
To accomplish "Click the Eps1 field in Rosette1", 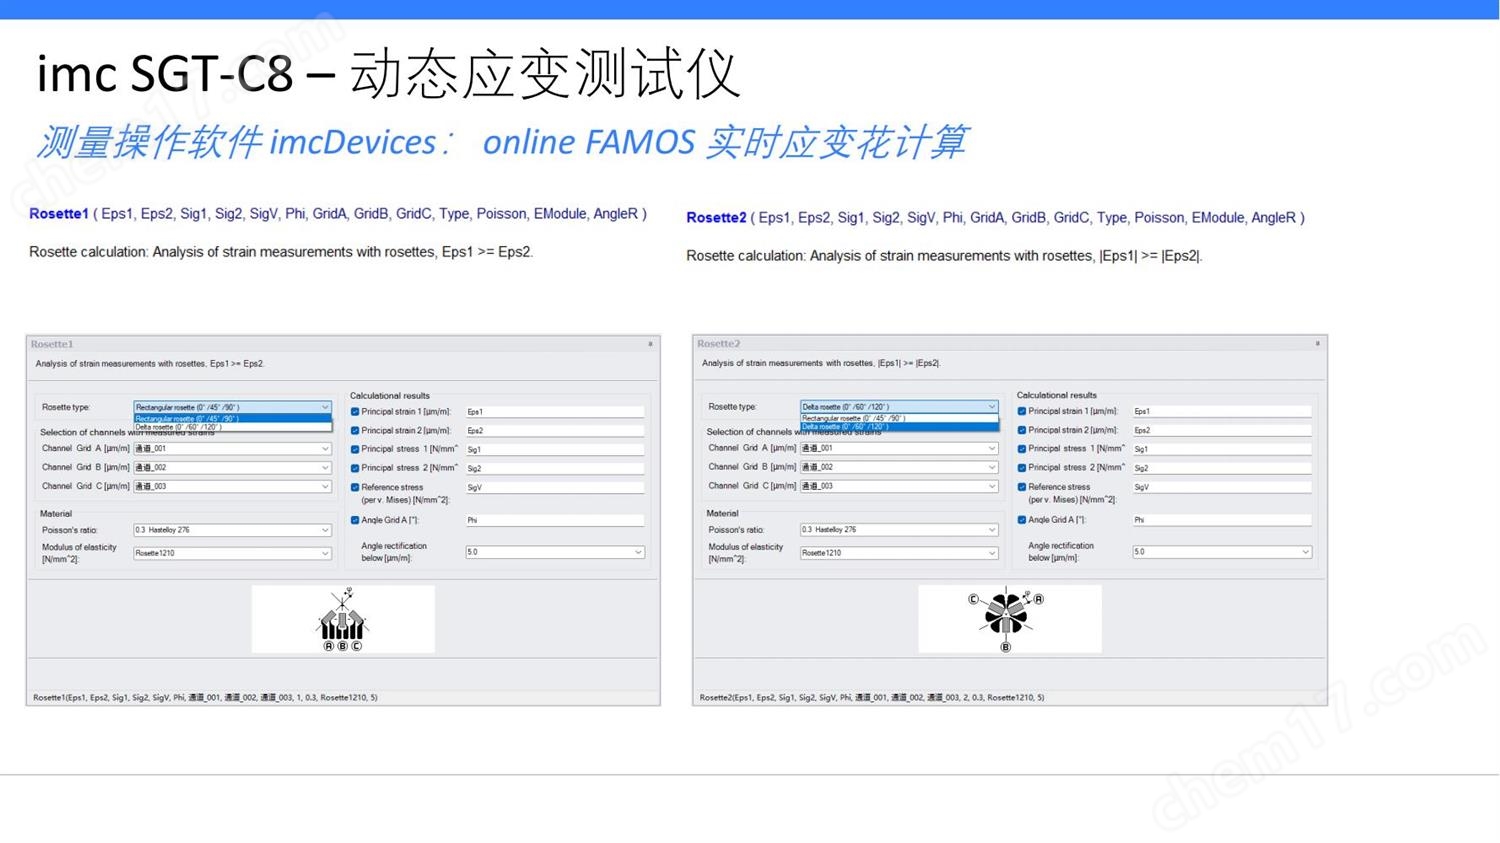I will (555, 412).
